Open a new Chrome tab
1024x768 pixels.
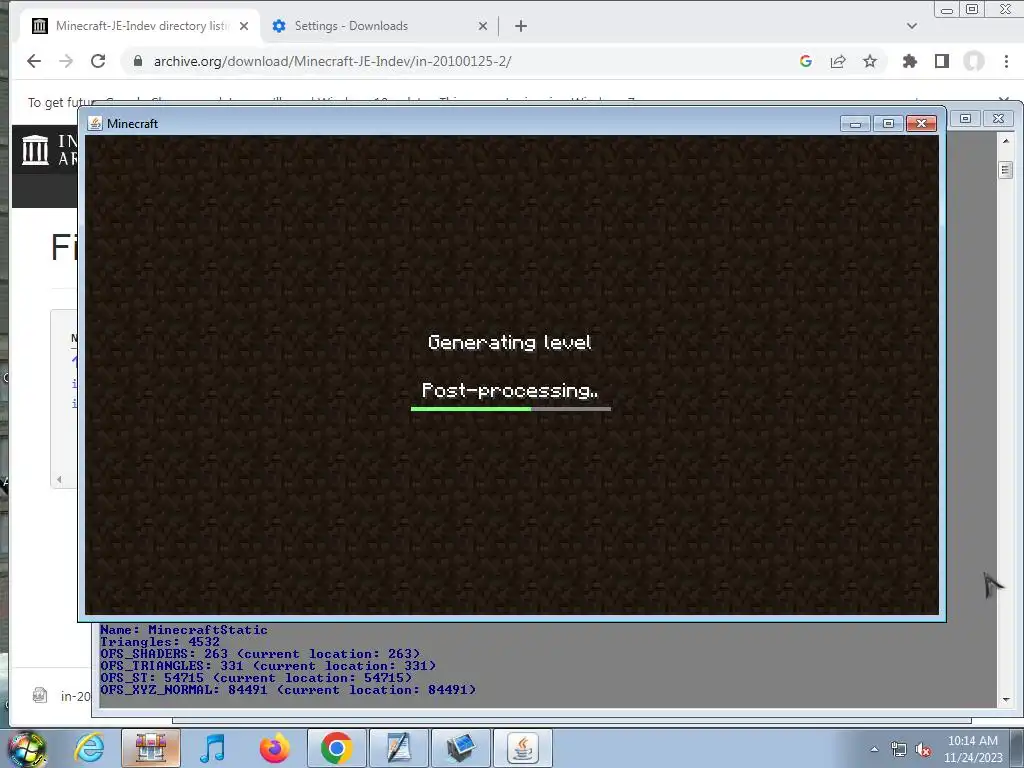click(x=520, y=26)
